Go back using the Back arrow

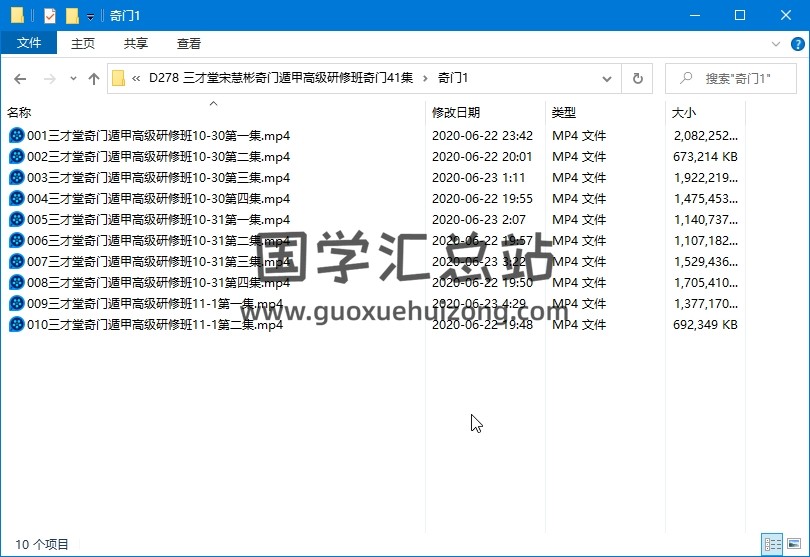click(20, 78)
